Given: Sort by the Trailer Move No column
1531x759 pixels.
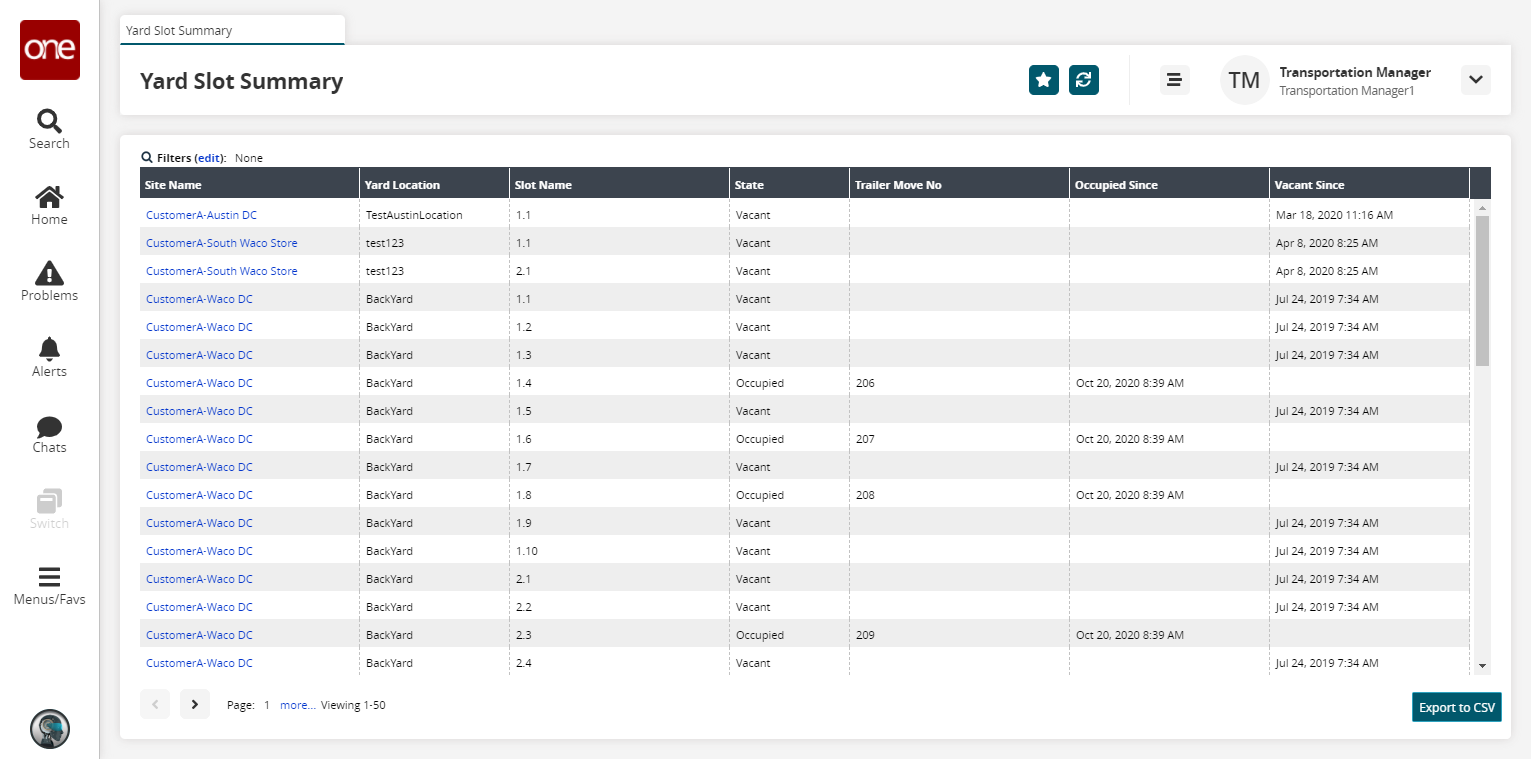Looking at the screenshot, I should [960, 185].
